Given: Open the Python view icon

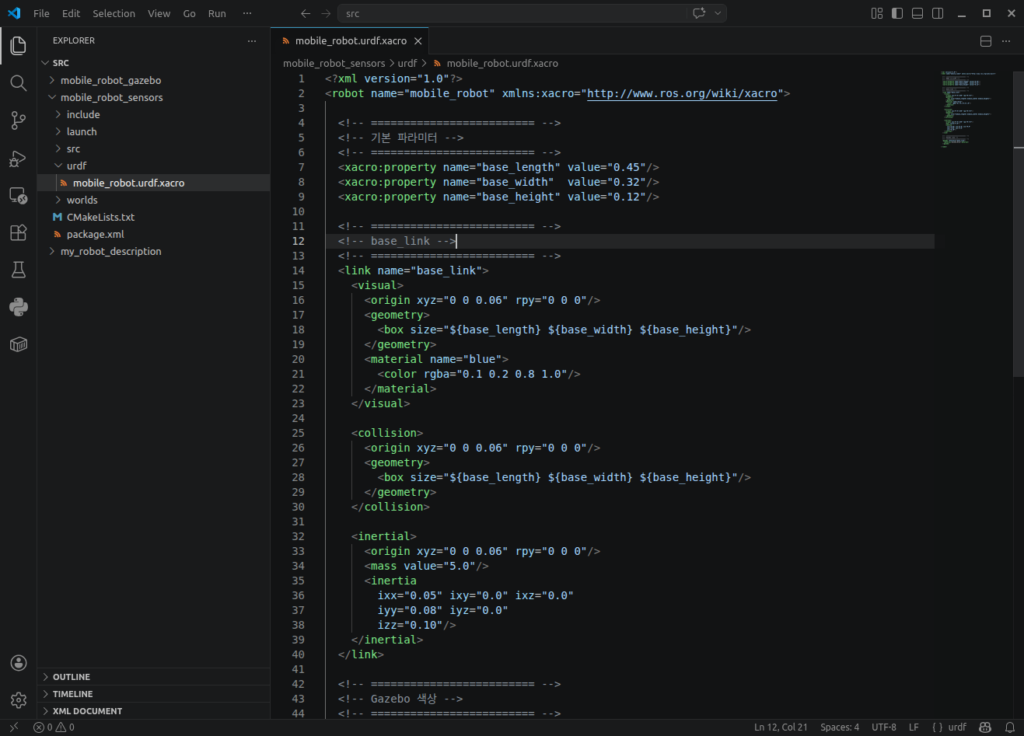Looking at the screenshot, I should click(x=18, y=307).
